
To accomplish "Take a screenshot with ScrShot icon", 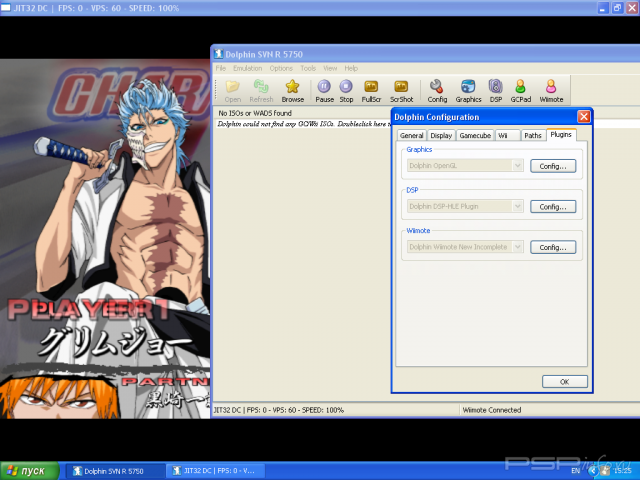I will click(x=401, y=87).
